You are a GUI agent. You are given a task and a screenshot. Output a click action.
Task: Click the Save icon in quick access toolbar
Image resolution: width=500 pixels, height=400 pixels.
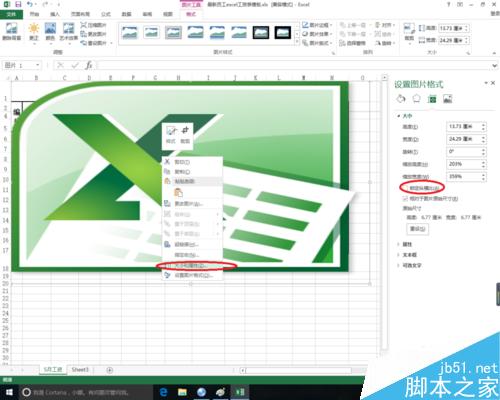pyautogui.click(x=18, y=4)
